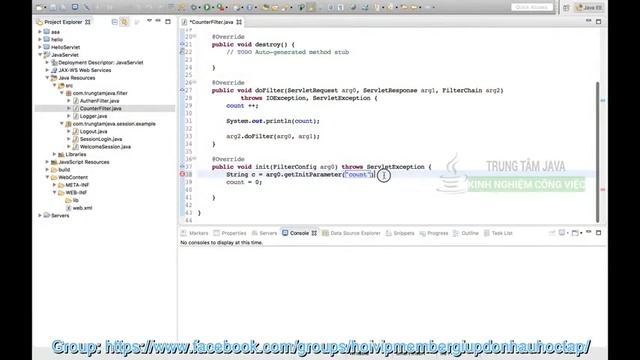Switch to the Task List tab
This screenshot has width=640, height=360.
pyautogui.click(x=498, y=233)
